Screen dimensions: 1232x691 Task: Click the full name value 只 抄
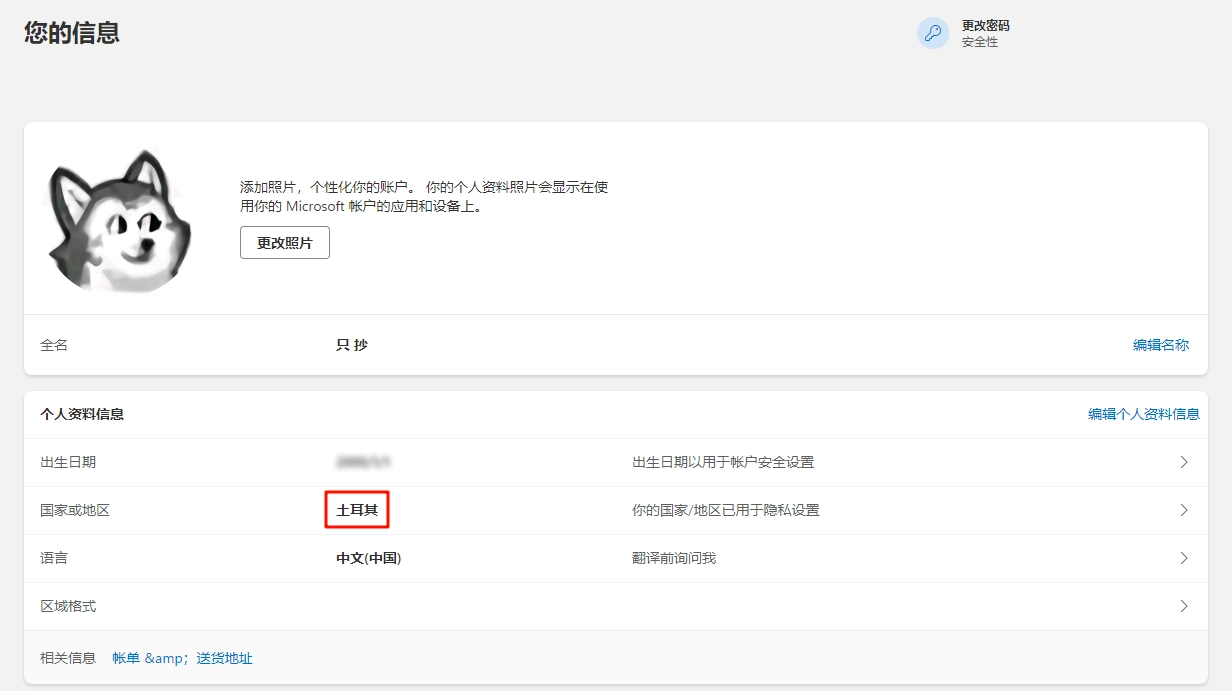[x=352, y=345]
